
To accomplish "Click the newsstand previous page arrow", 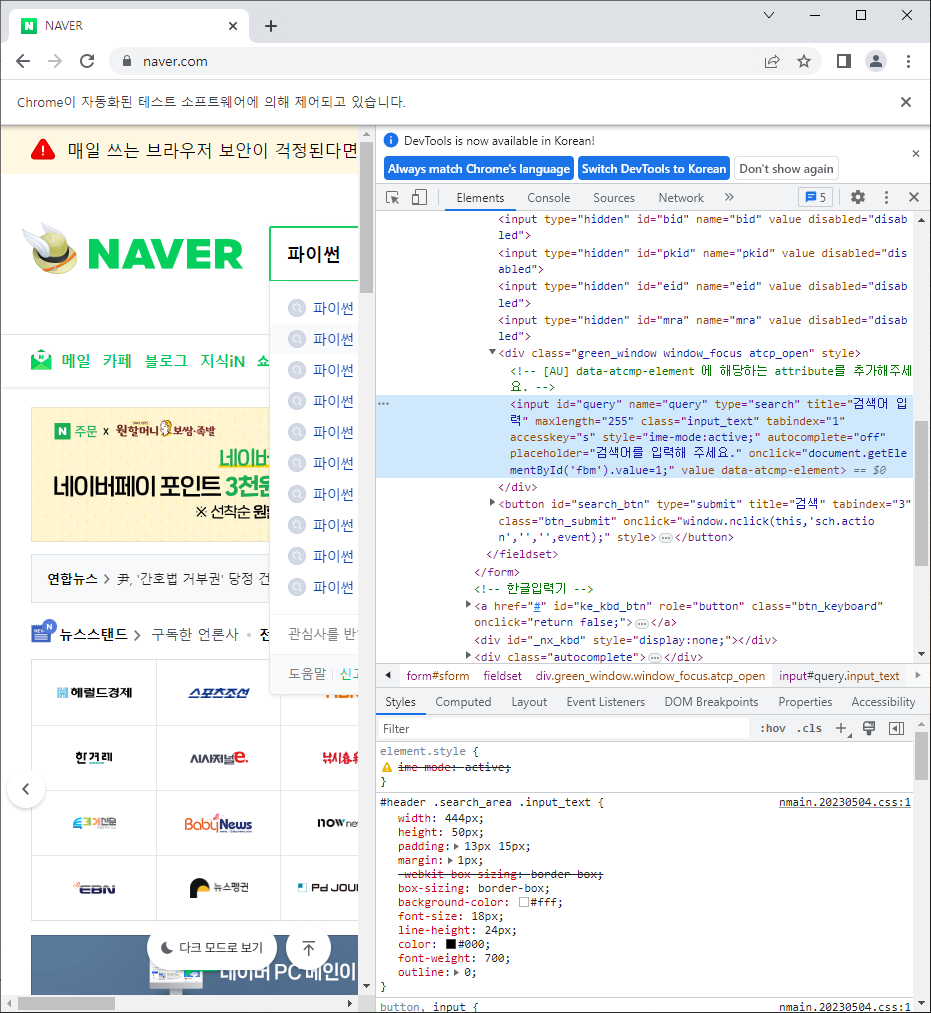I will (26, 789).
